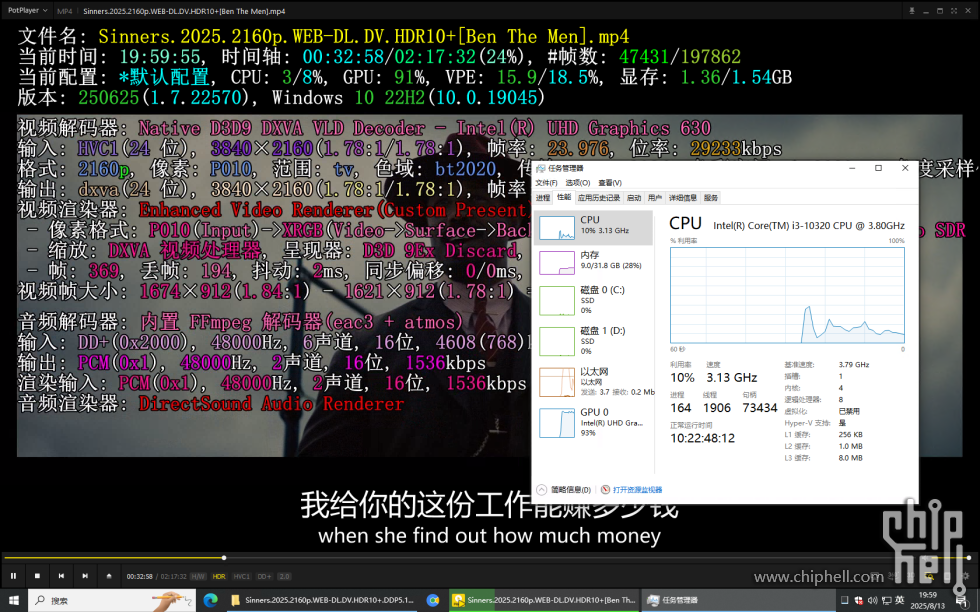Click the Intel(R) Core(TM) i3-10320 CPU label
Screen dimensions: 980x612
coord(809,226)
